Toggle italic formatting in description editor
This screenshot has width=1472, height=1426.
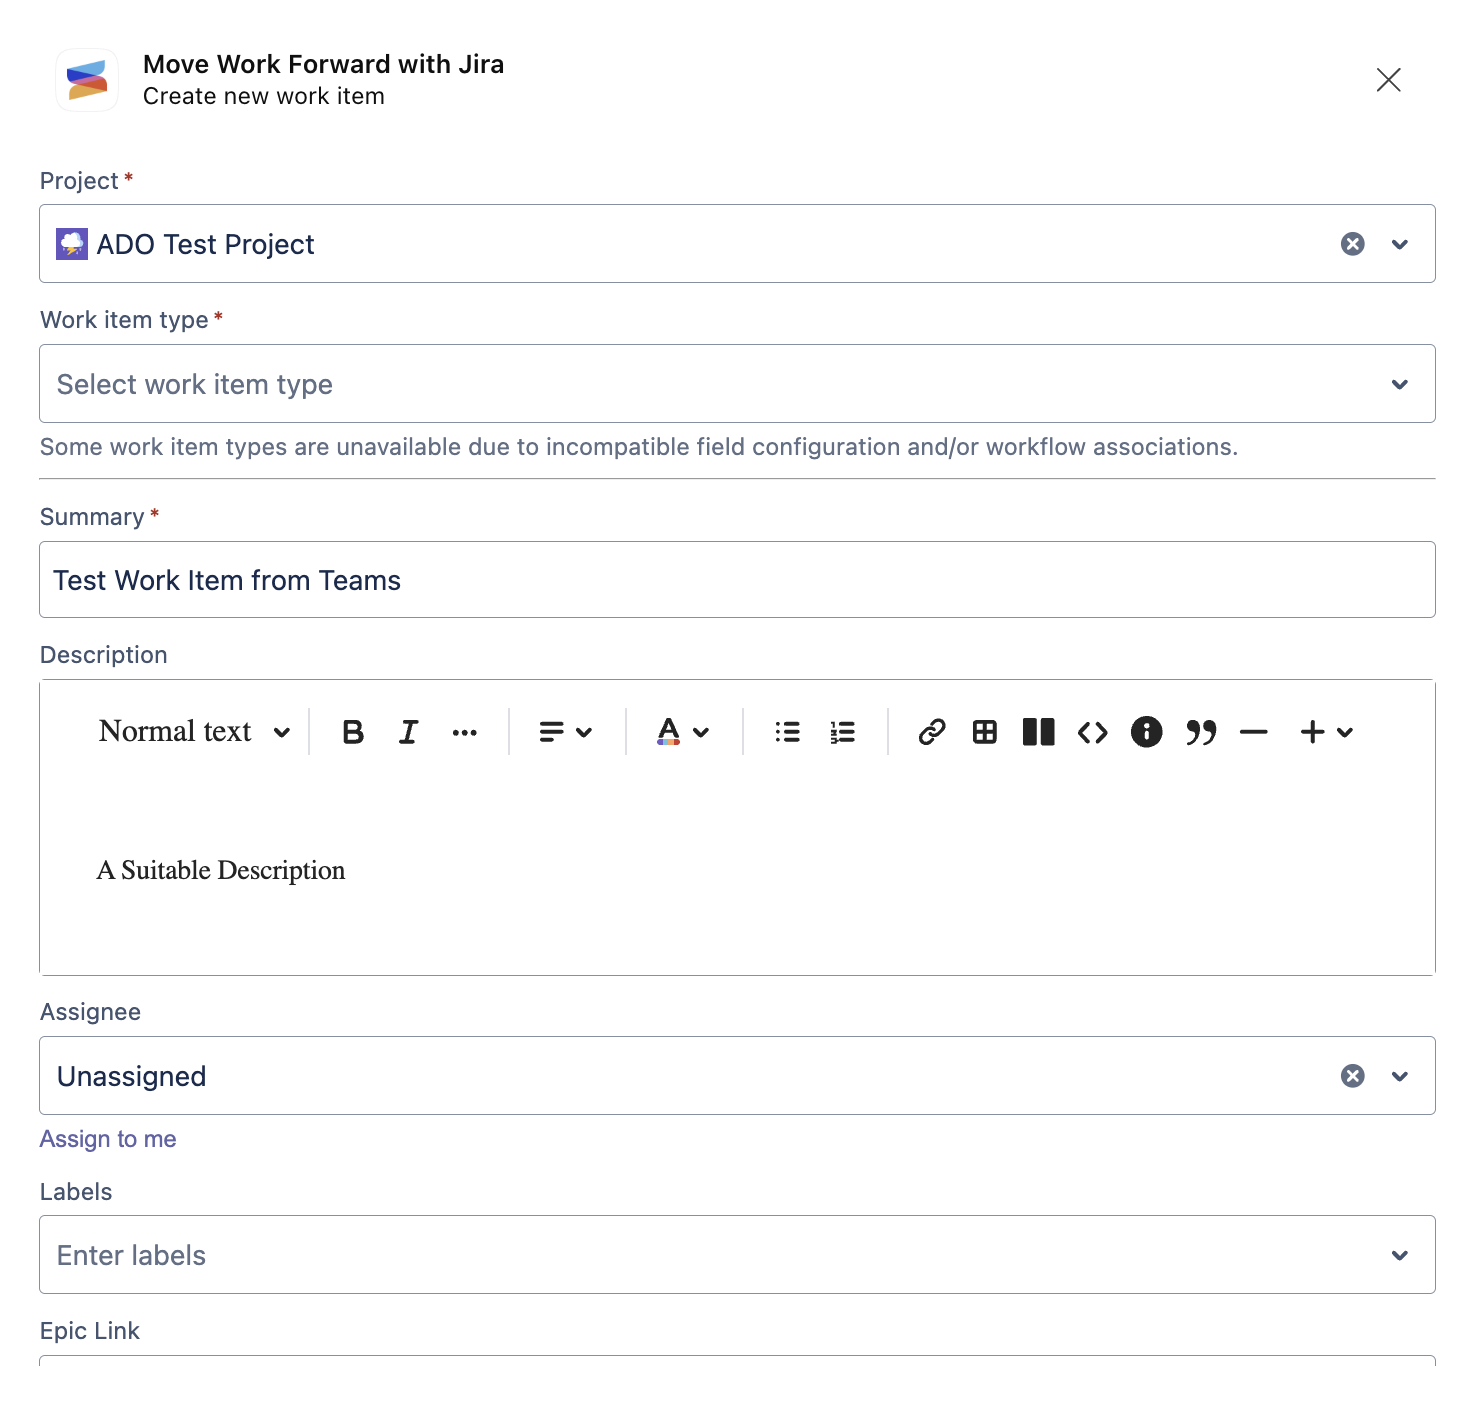(x=408, y=732)
